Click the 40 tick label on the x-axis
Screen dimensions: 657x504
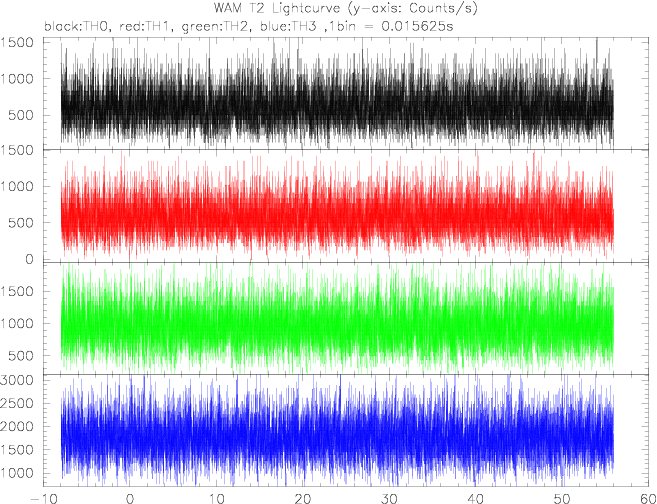(x=475, y=499)
